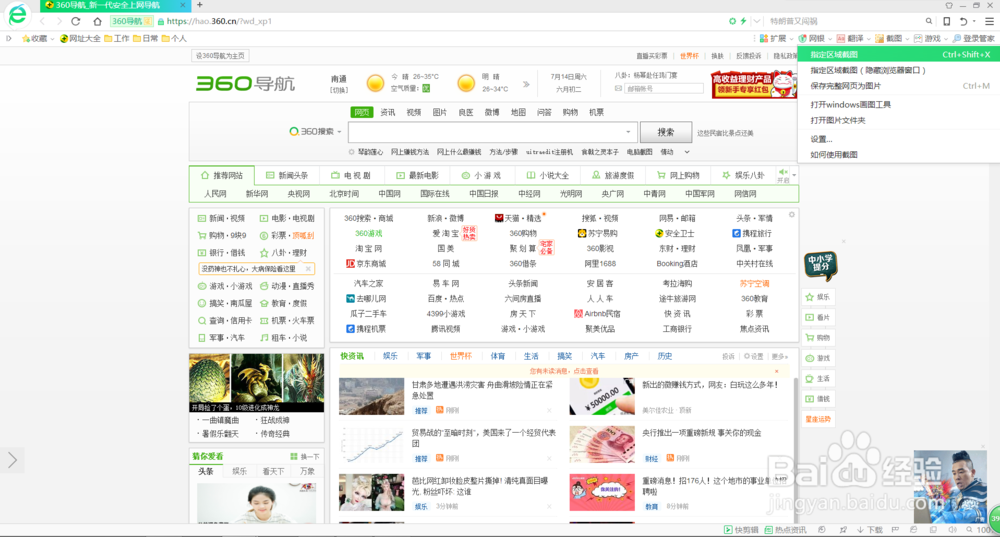Open the address bar dropdown chevron
Viewport: 1000px width, 537px height.
[757, 21]
